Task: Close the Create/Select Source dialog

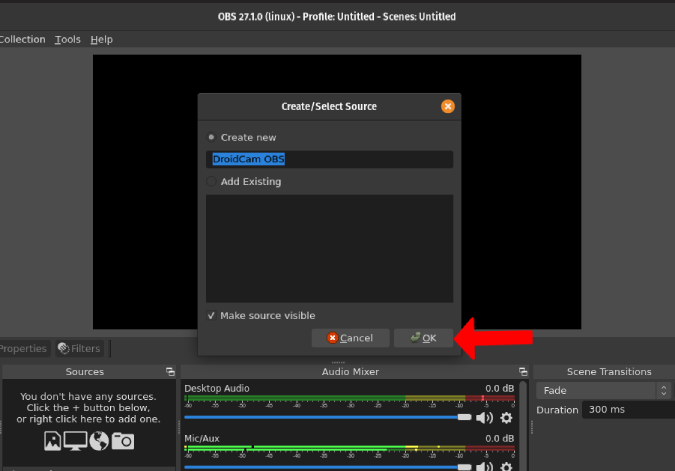Action: (x=448, y=106)
